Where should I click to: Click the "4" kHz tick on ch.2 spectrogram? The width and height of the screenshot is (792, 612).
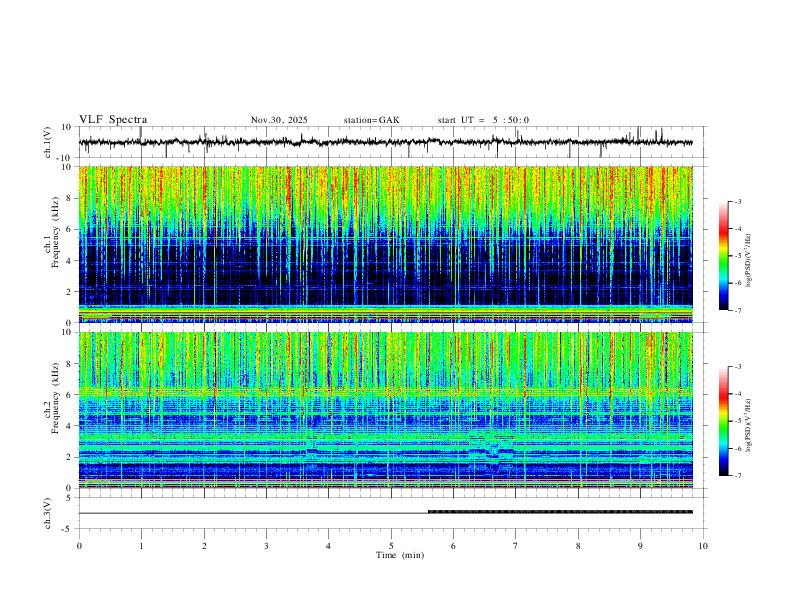click(70, 426)
